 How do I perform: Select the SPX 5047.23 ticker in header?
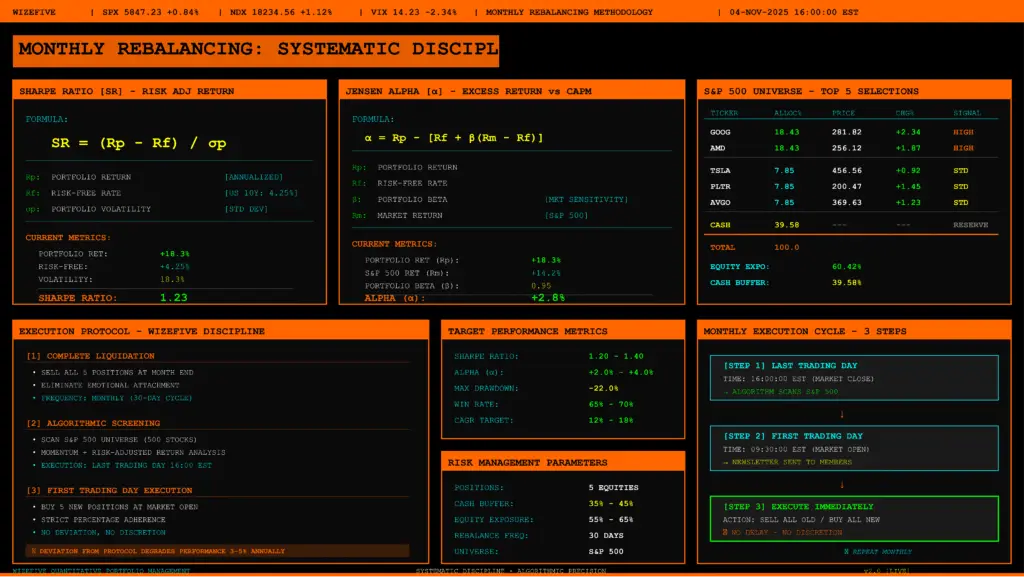click(x=151, y=12)
